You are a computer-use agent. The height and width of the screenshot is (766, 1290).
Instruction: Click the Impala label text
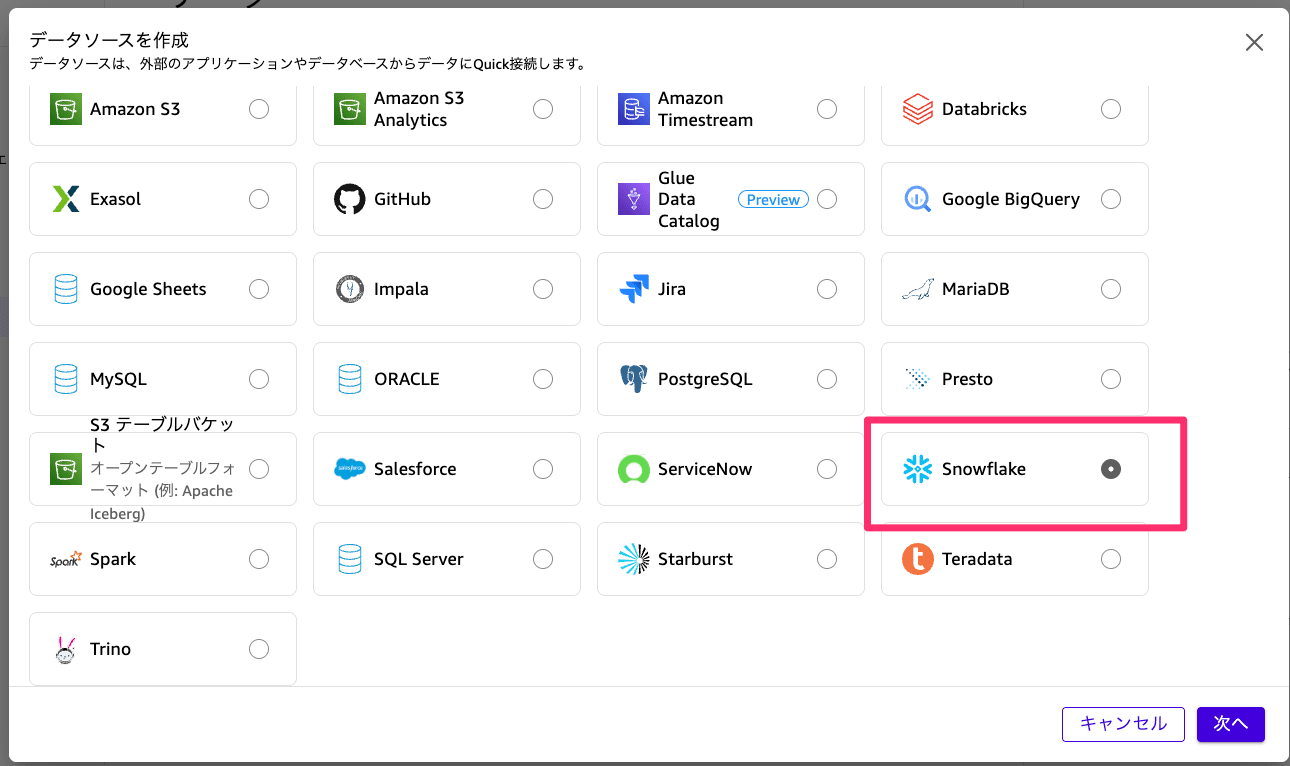point(401,289)
